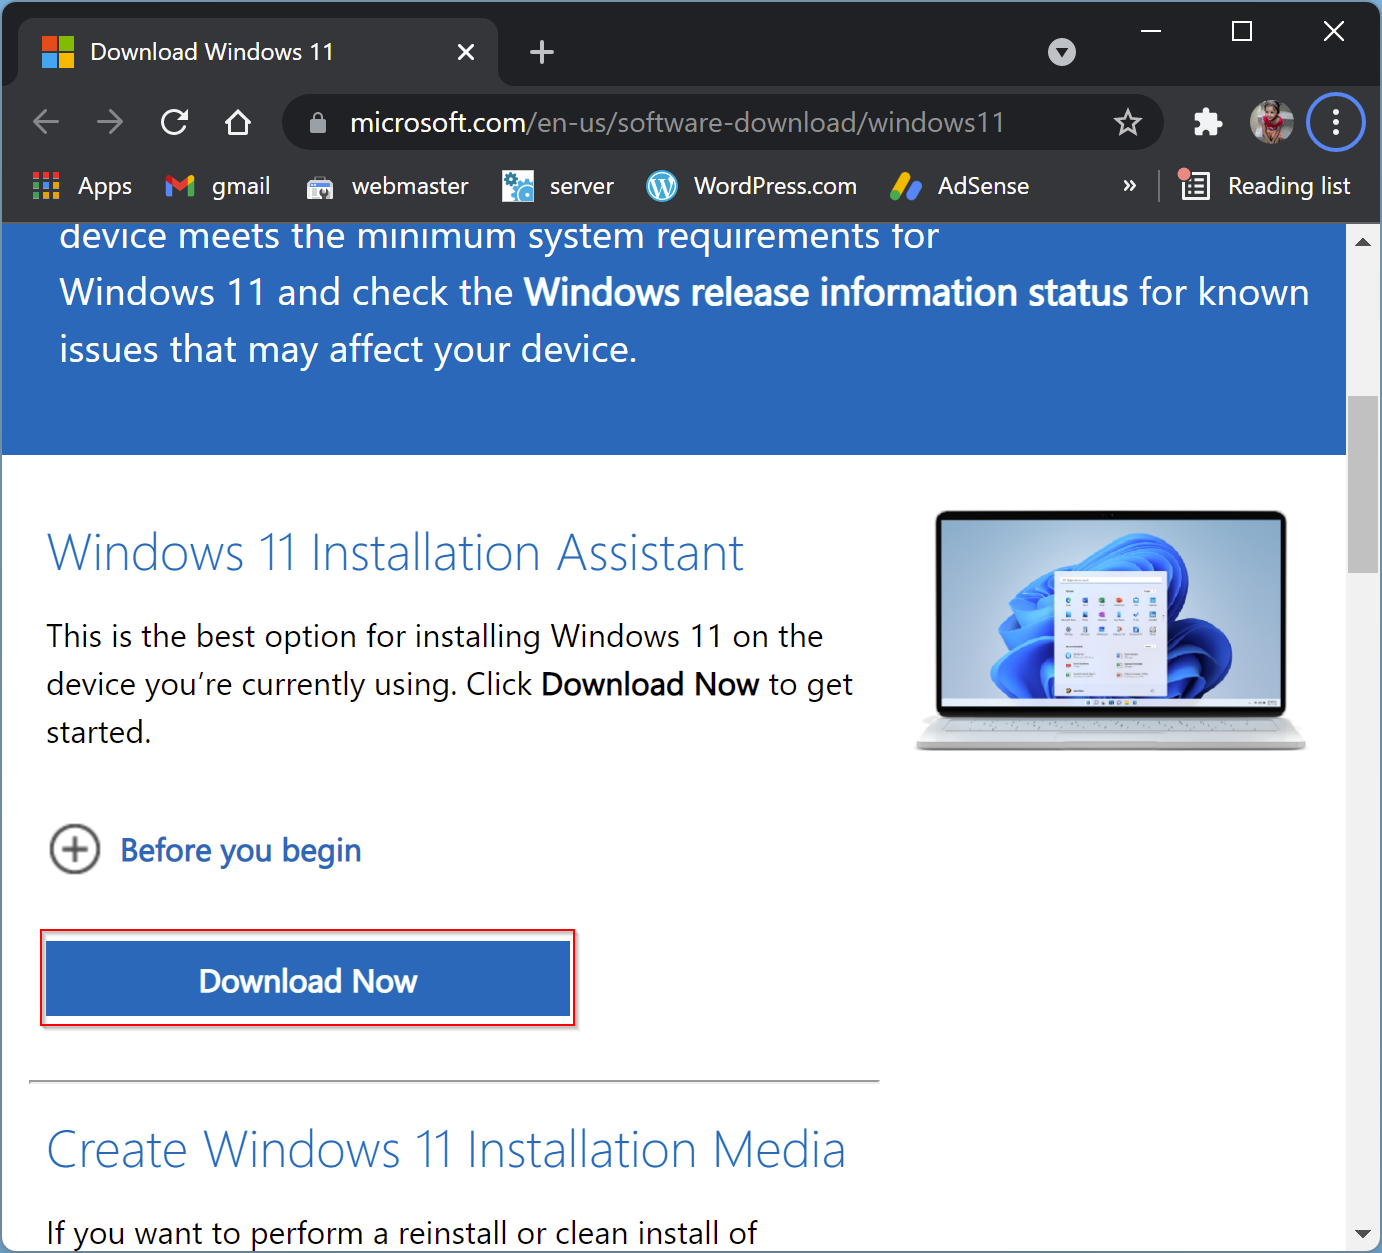The width and height of the screenshot is (1382, 1253).
Task: Click the address bar URL
Action: pos(677,122)
